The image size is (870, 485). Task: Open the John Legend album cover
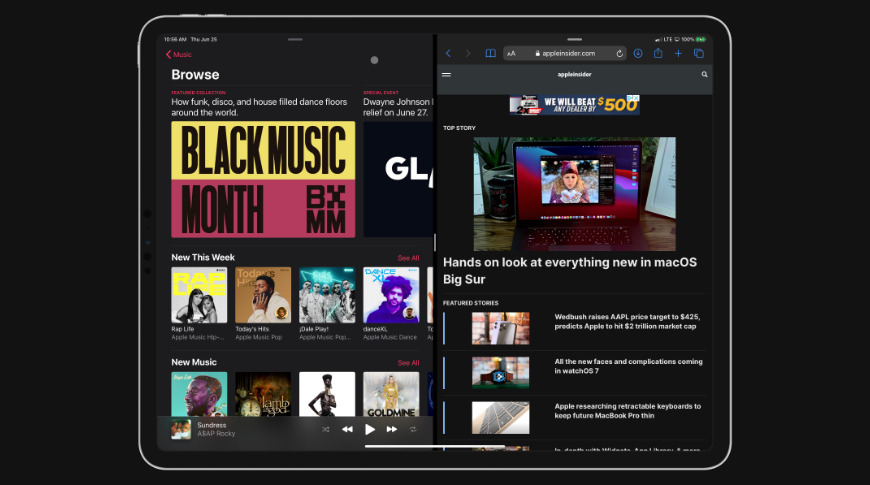coord(199,394)
